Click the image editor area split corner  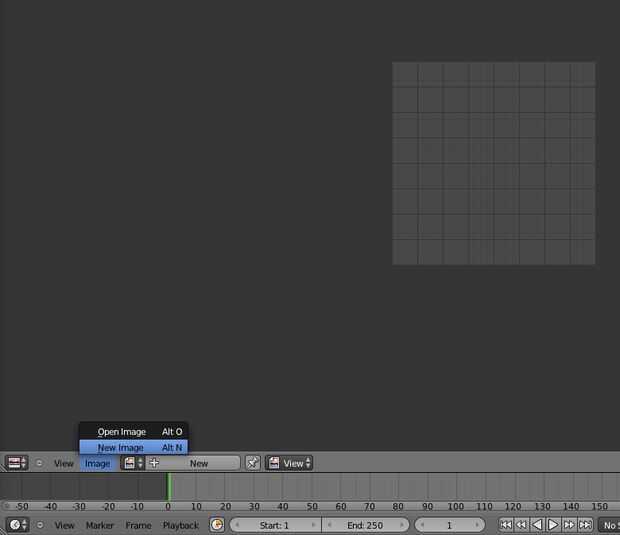point(3,468)
